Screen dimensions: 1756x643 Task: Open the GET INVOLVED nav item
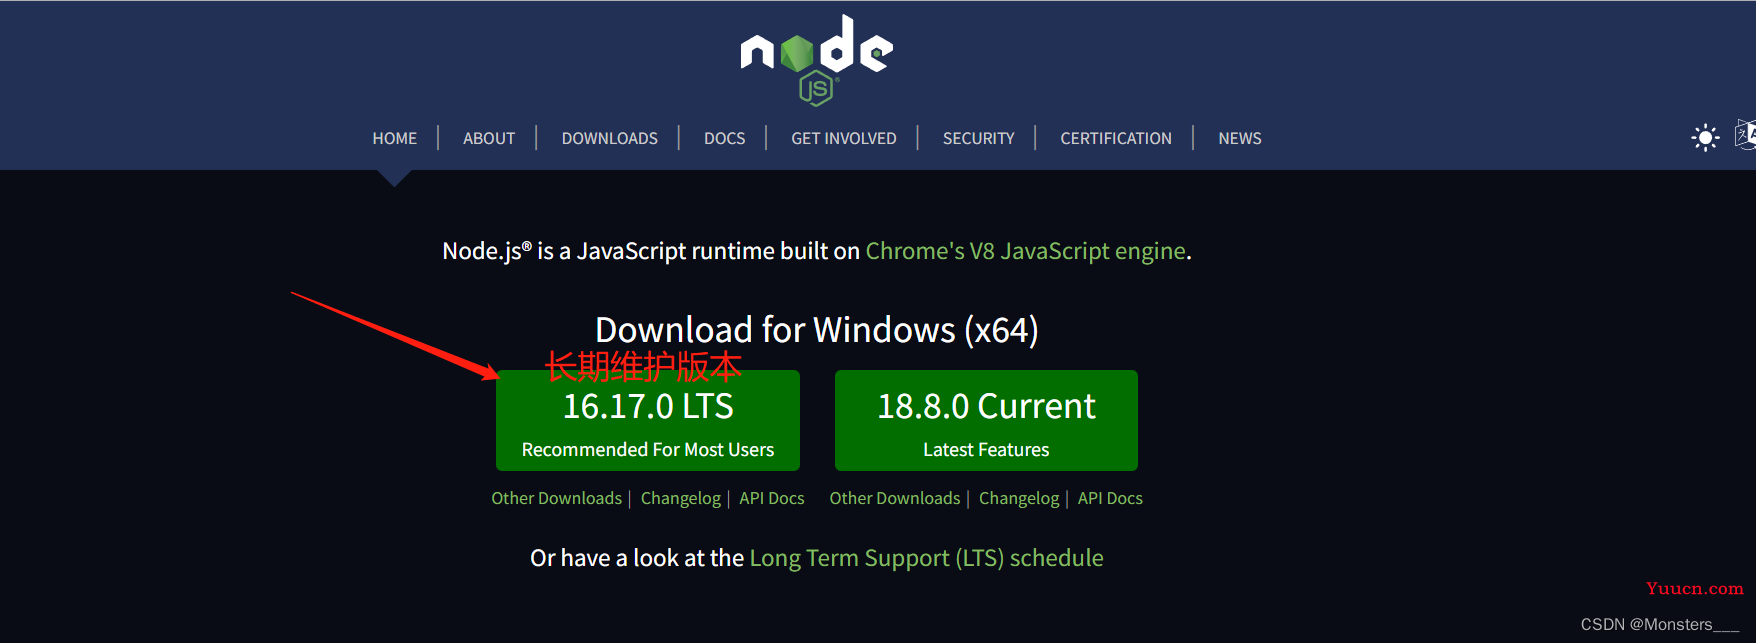coord(844,138)
